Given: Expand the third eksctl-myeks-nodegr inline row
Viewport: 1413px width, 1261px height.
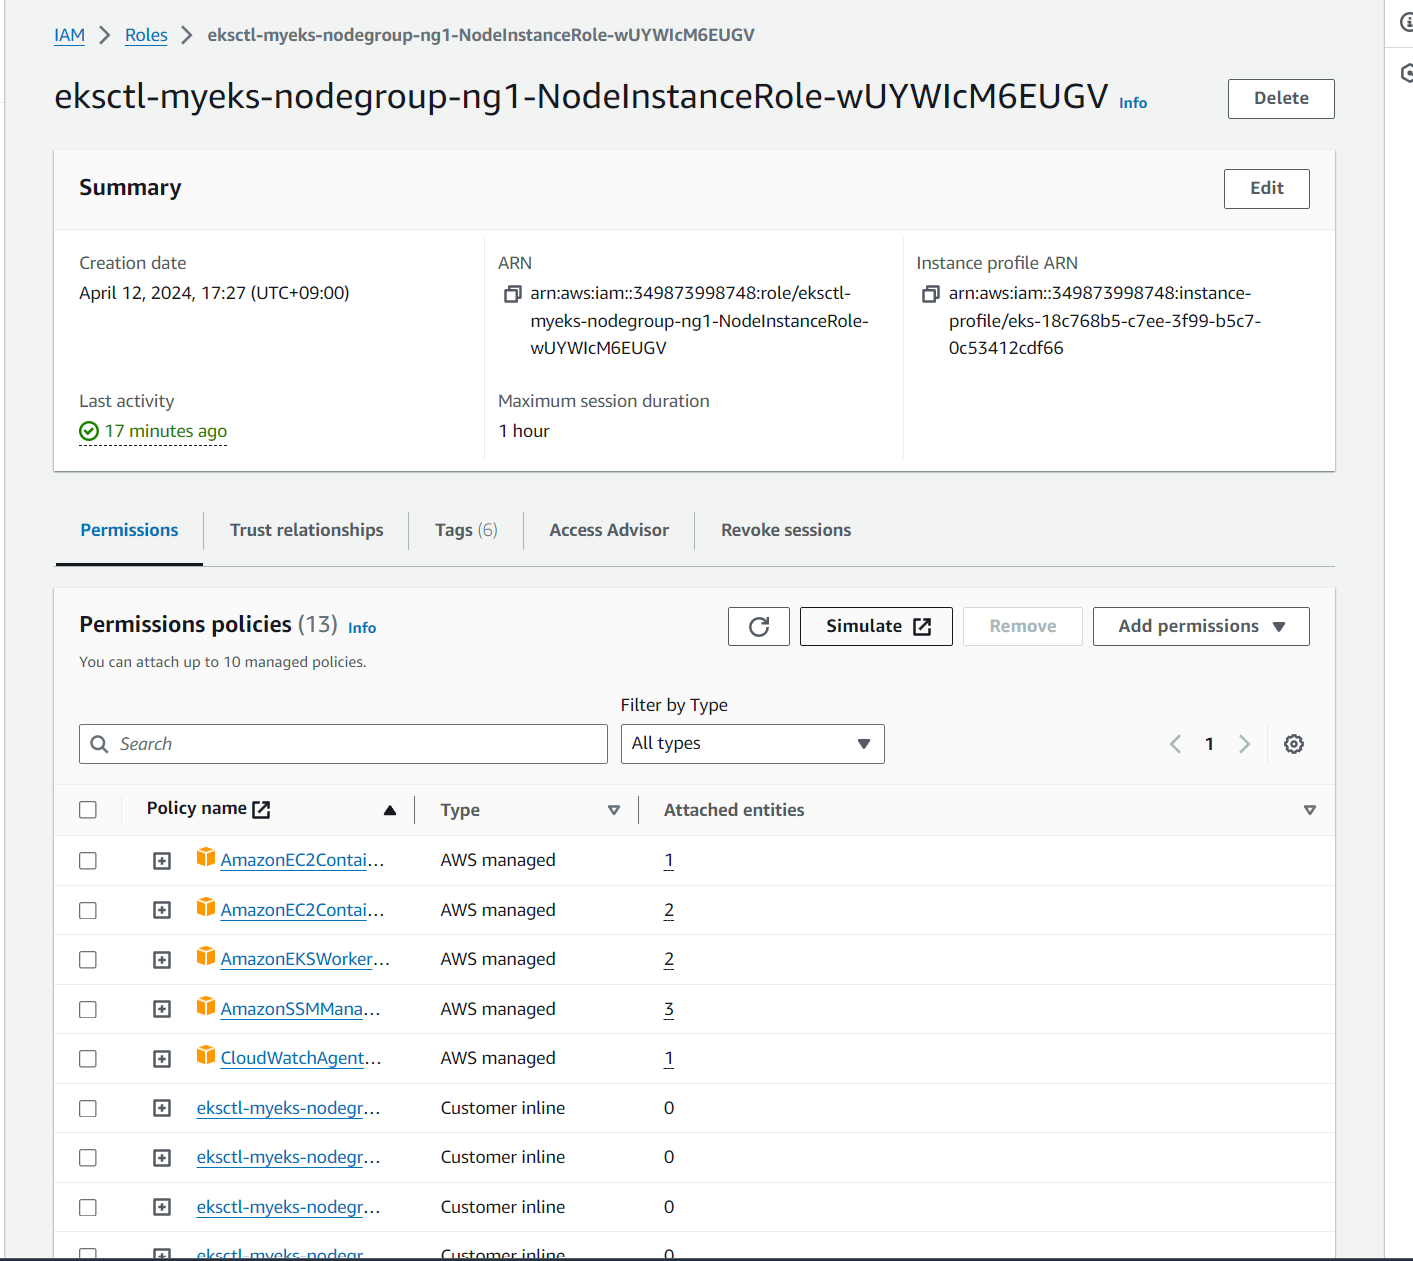Looking at the screenshot, I should coord(162,1207).
